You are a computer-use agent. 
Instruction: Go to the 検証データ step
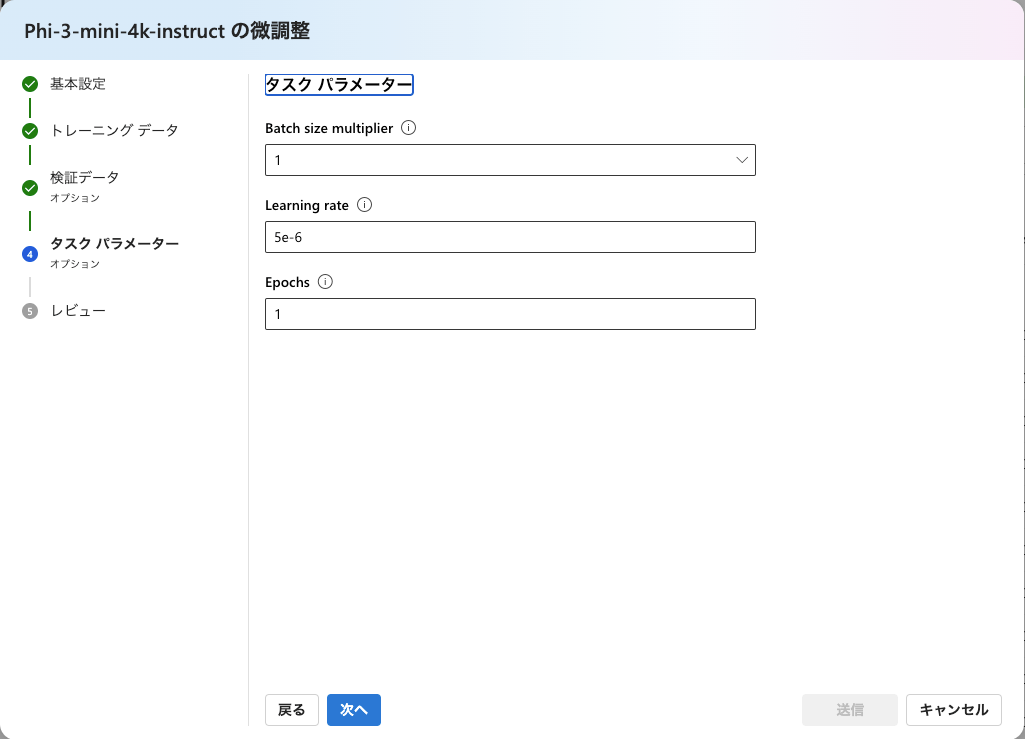85,177
